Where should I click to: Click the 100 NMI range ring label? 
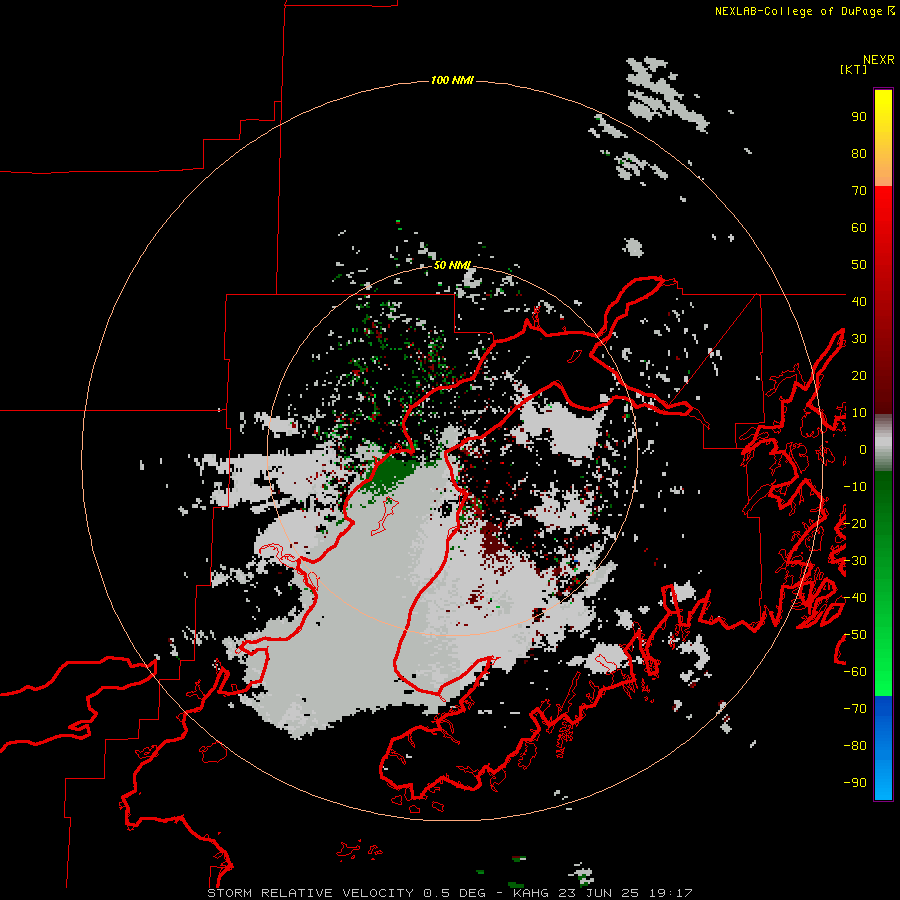(x=452, y=80)
